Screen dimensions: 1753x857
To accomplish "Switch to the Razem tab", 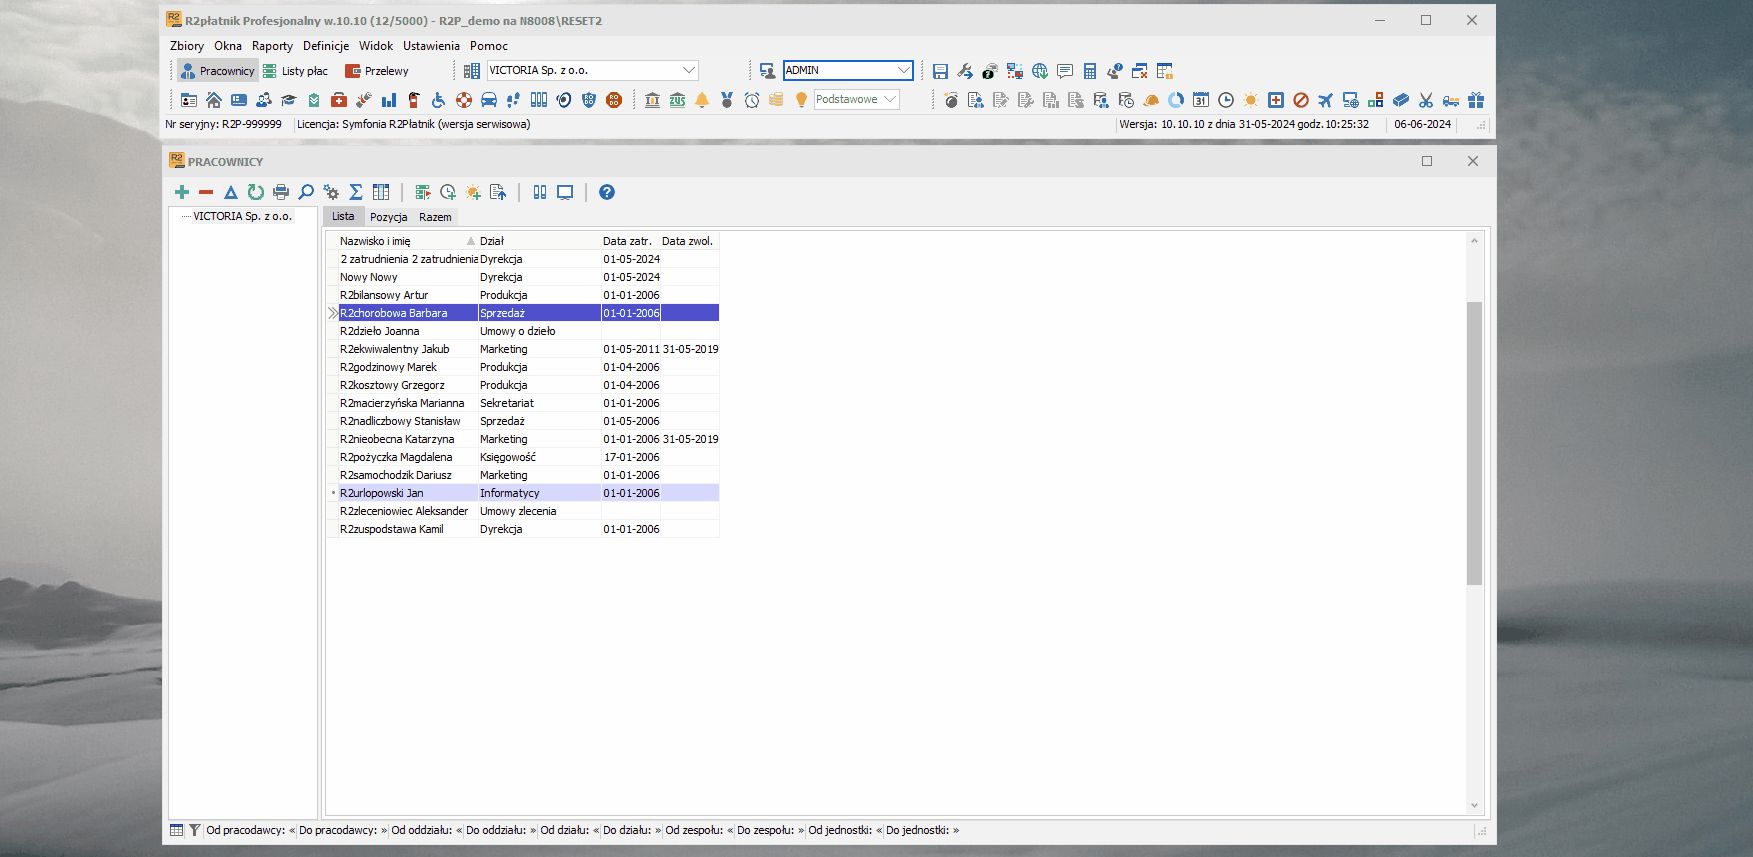I will [x=435, y=217].
